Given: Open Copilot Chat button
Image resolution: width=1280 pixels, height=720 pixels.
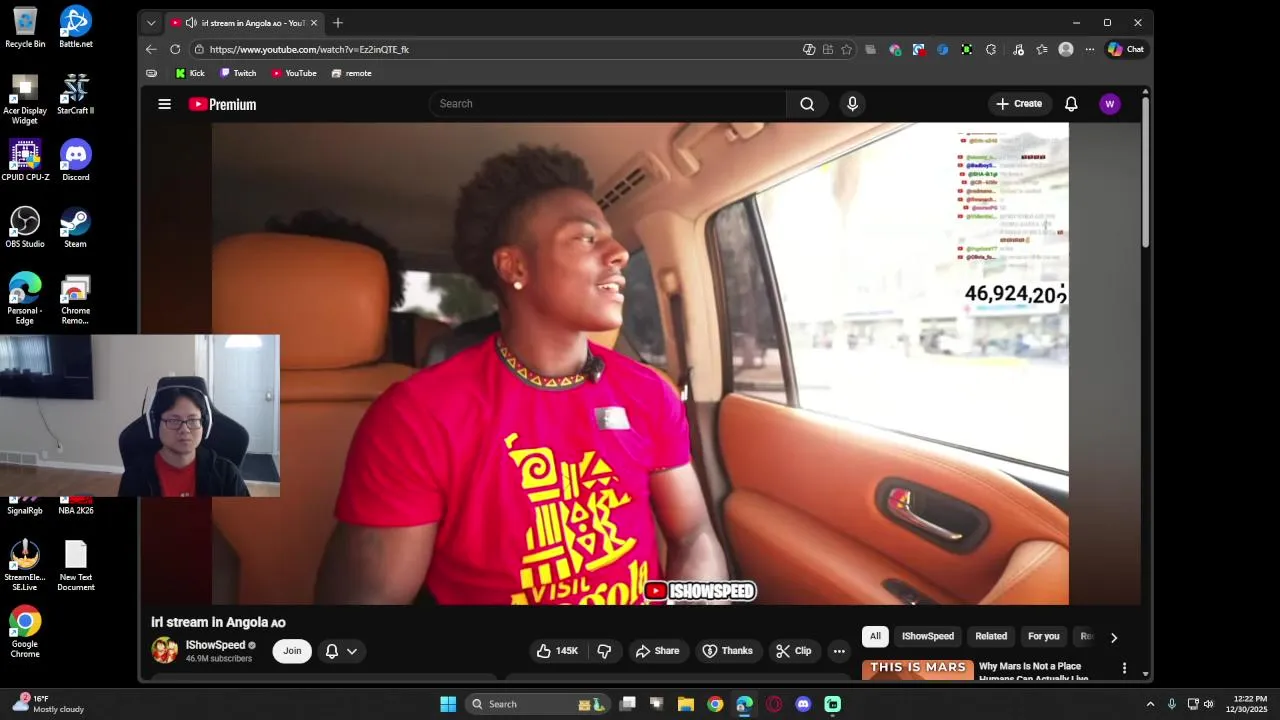Looking at the screenshot, I should point(1126,49).
